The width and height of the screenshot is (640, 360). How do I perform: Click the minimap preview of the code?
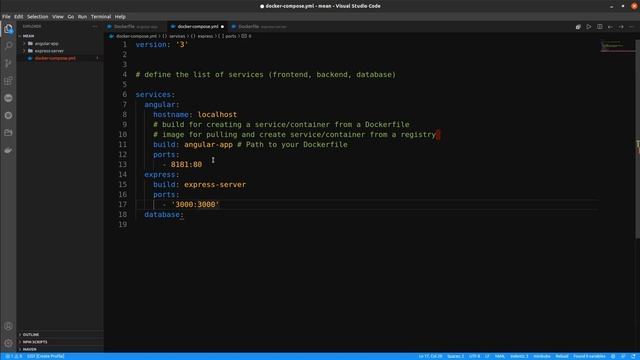[x=618, y=45]
